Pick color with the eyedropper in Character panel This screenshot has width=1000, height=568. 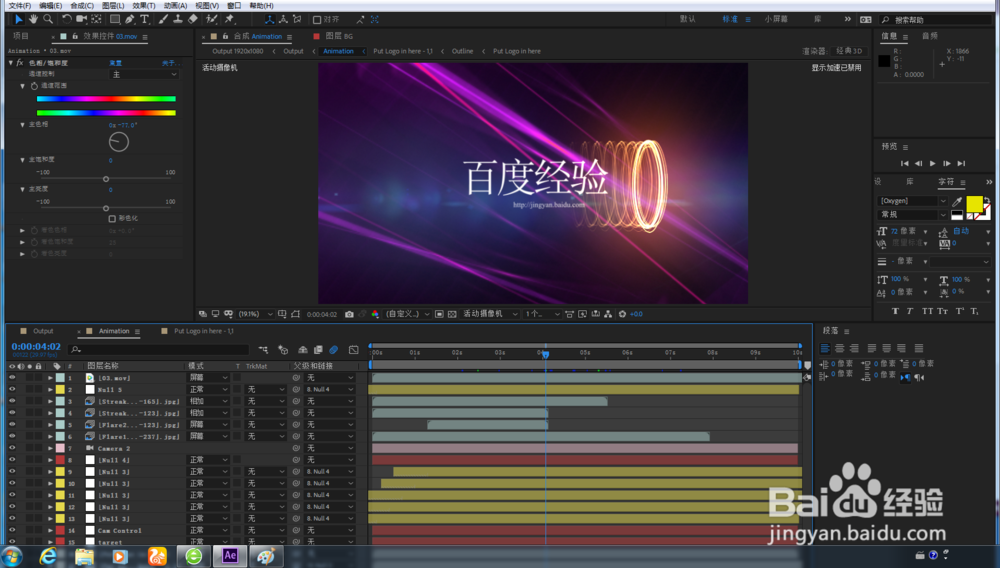[957, 201]
